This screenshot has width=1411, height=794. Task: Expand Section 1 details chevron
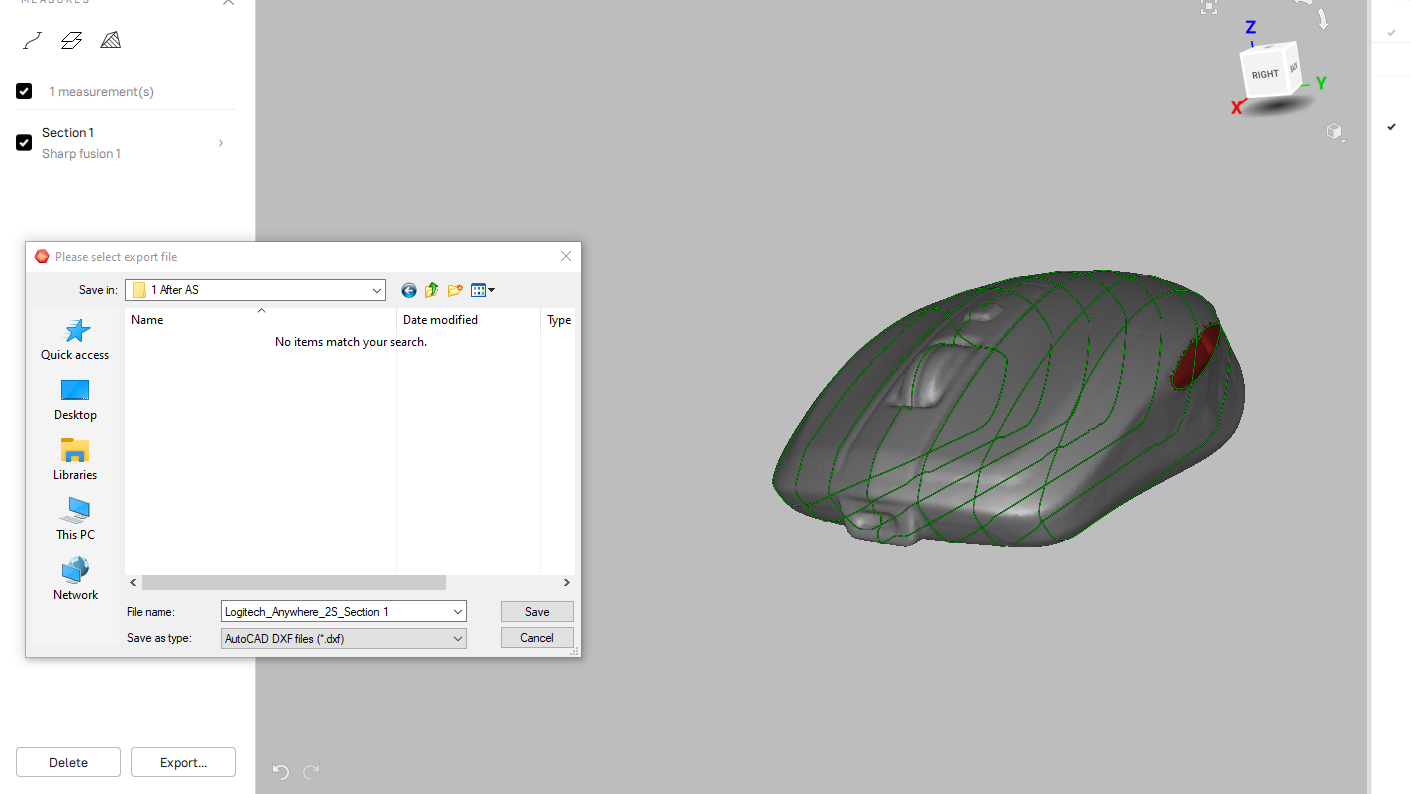click(x=221, y=143)
